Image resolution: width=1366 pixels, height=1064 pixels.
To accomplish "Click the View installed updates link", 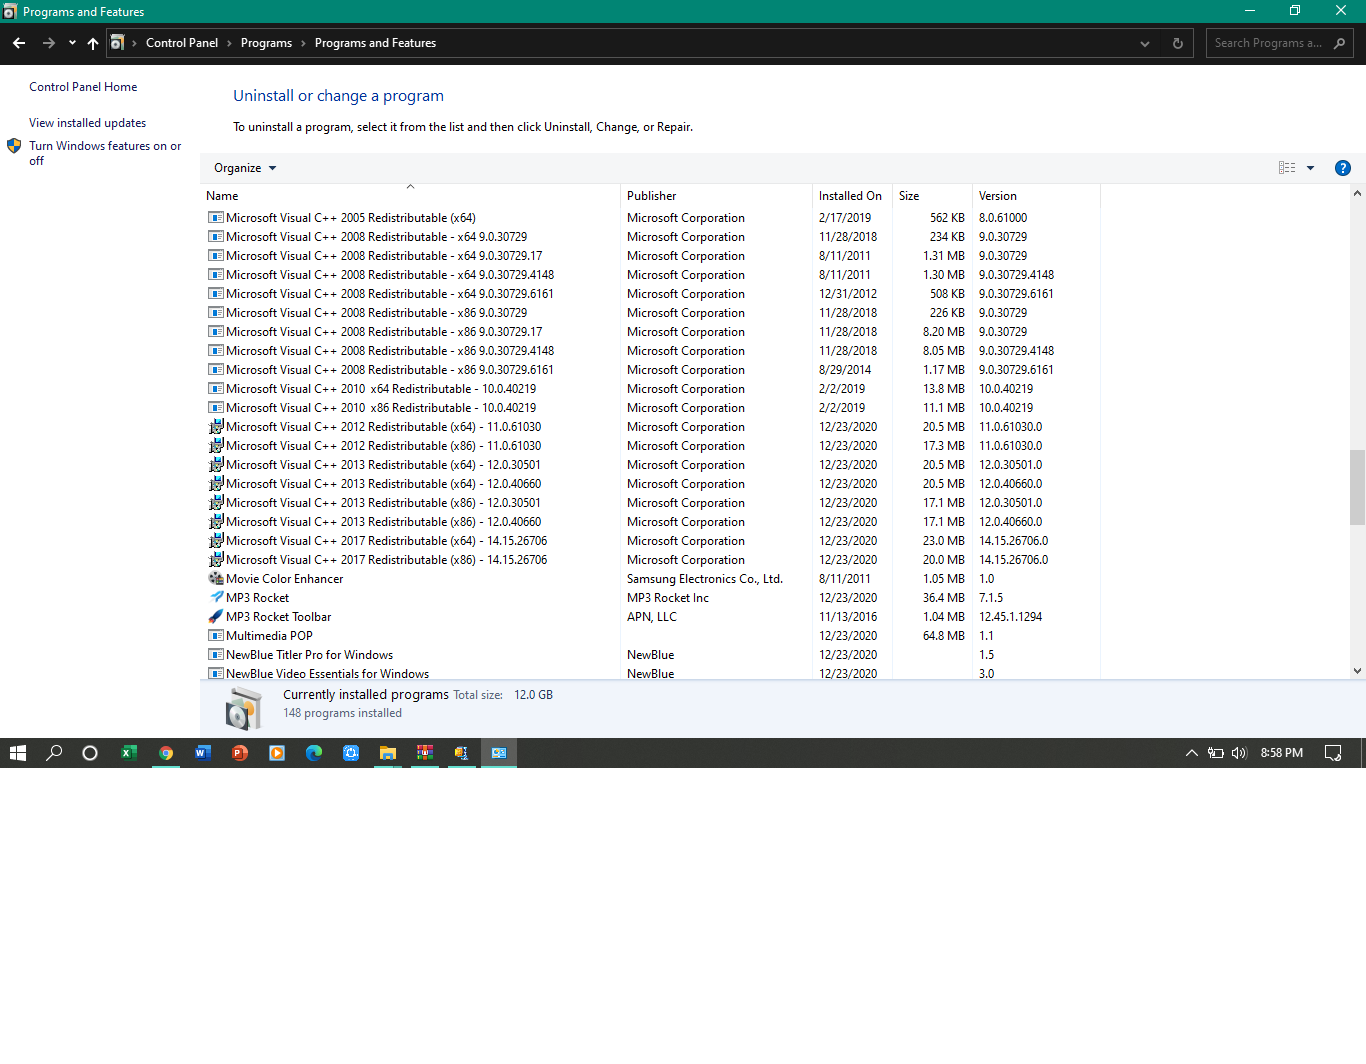I will pyautogui.click(x=87, y=122).
